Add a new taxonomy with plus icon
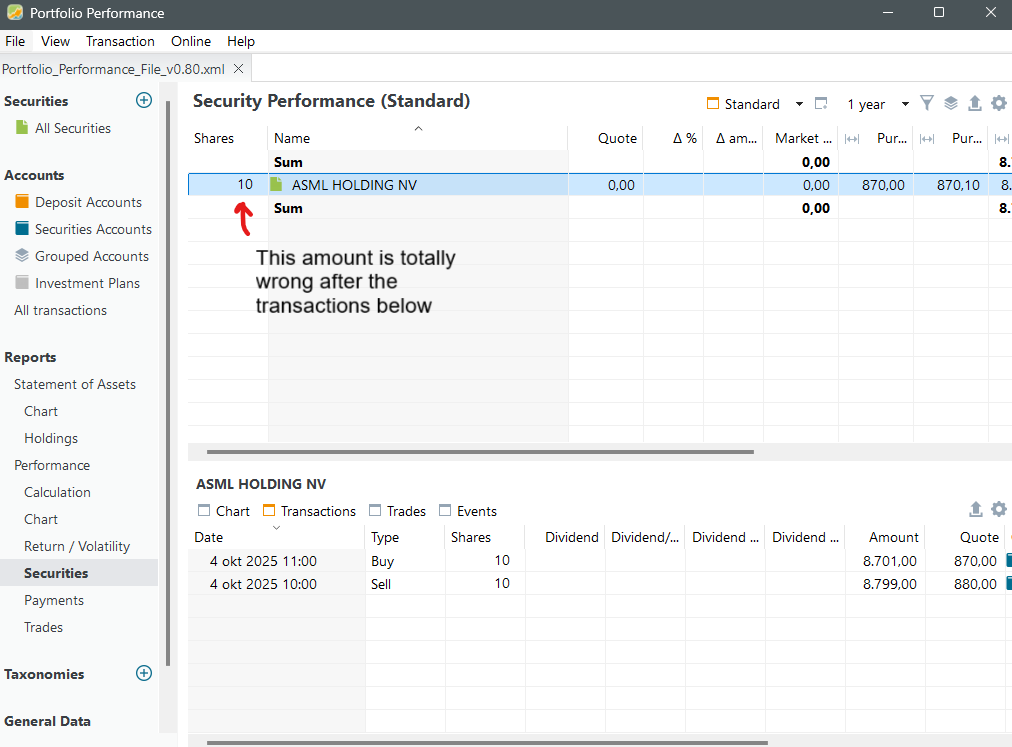 [x=144, y=673]
